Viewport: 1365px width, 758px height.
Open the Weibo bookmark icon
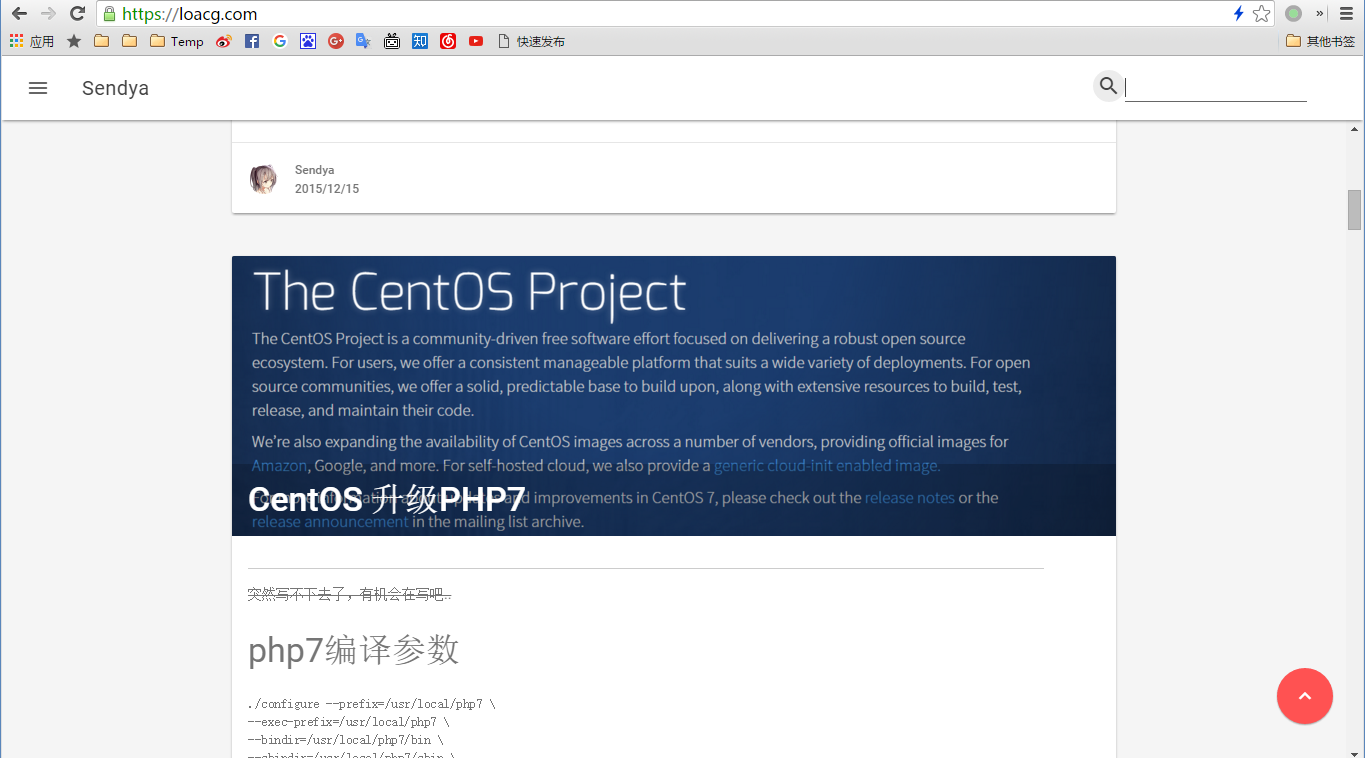[x=223, y=41]
